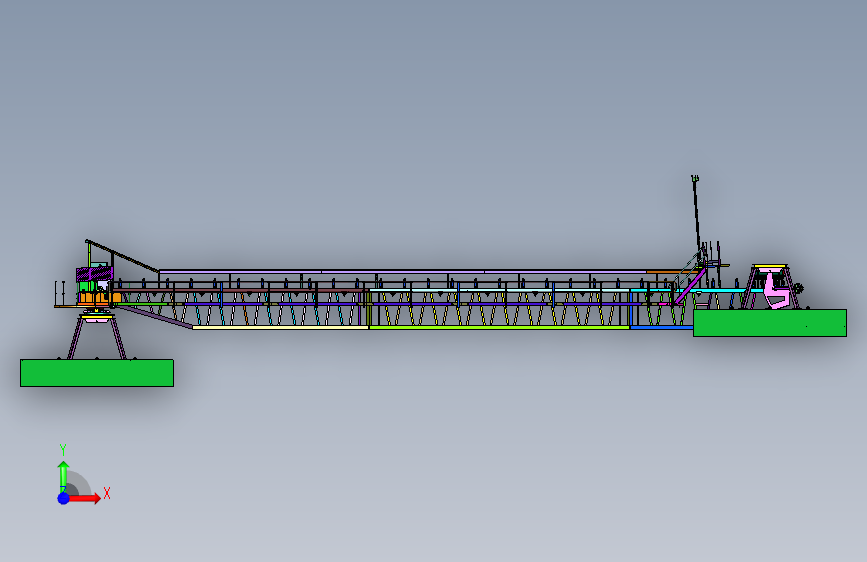
Task: Select the blue bottom chord beam segment
Action: [x=662, y=327]
